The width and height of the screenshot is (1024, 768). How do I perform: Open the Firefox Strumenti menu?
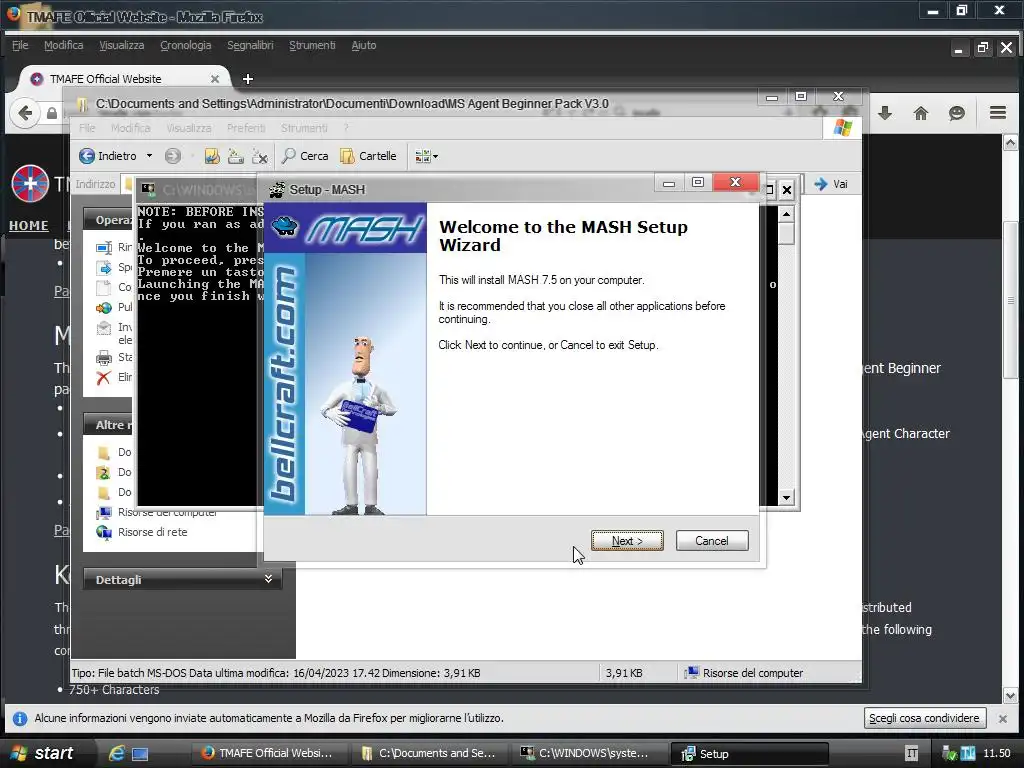(312, 45)
